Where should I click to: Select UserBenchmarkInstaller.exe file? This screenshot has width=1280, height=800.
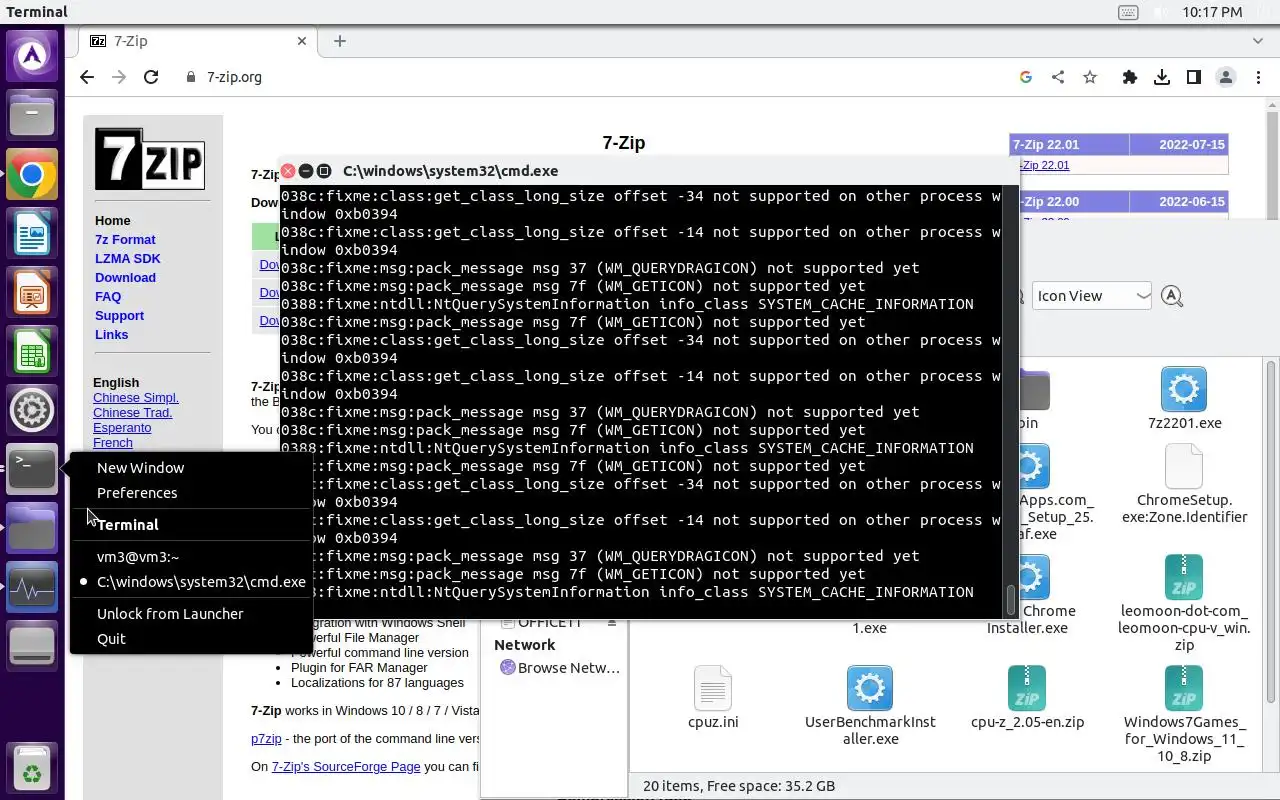870,706
